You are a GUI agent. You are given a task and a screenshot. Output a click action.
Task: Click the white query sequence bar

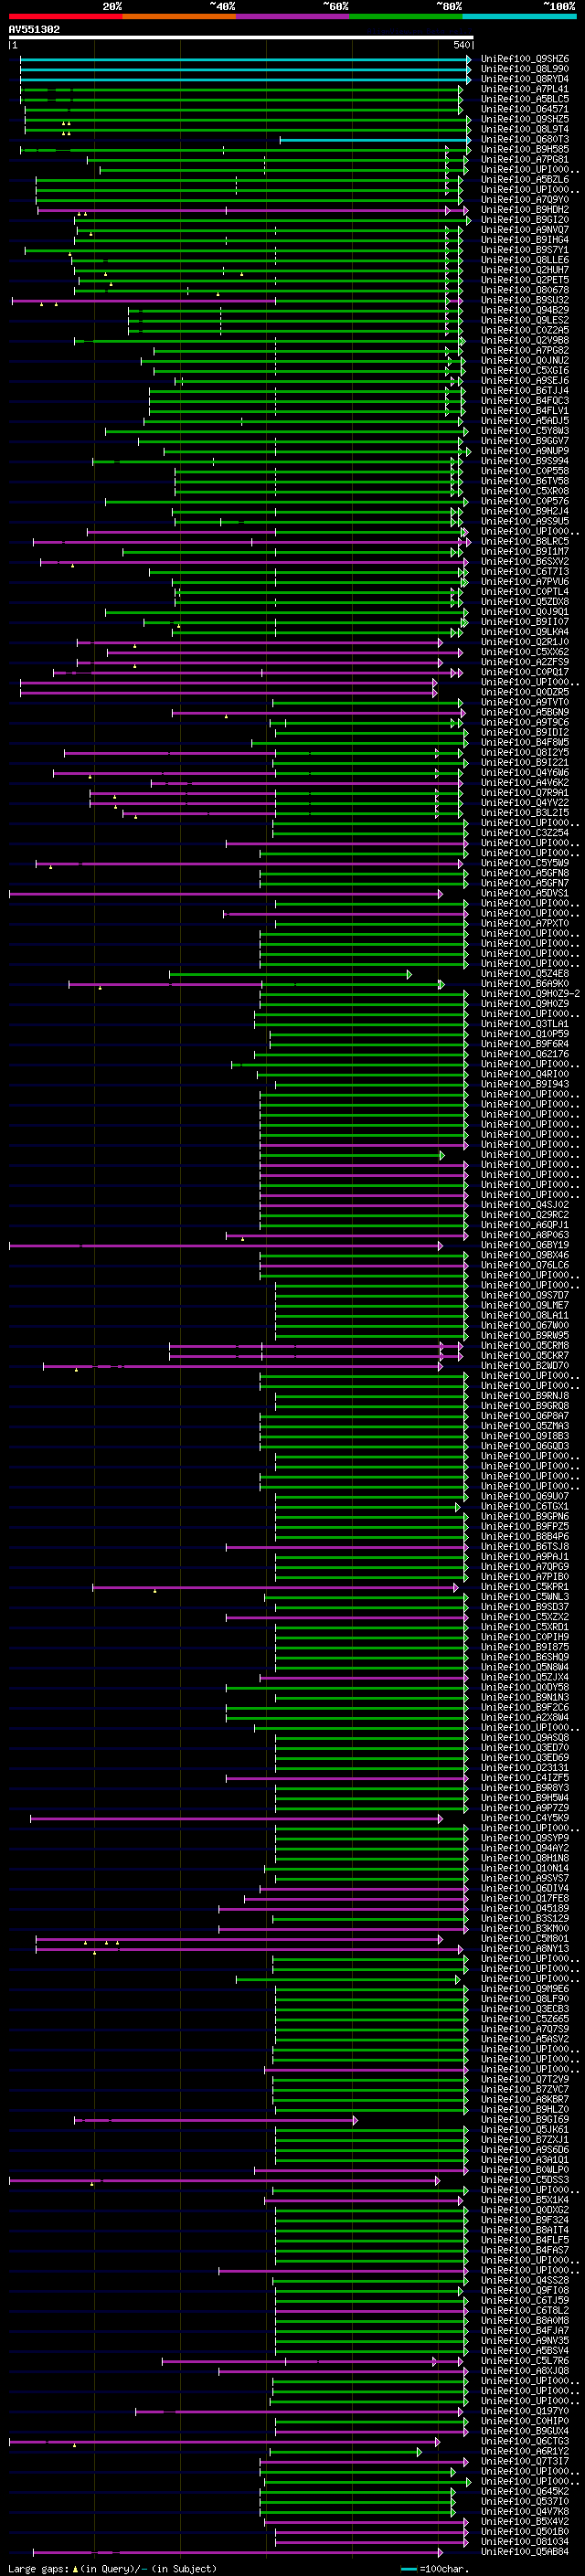tap(241, 38)
